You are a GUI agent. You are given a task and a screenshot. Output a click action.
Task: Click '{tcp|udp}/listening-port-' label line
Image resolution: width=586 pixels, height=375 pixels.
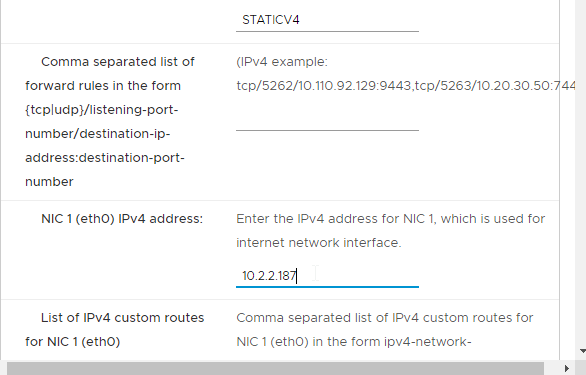[102, 110]
